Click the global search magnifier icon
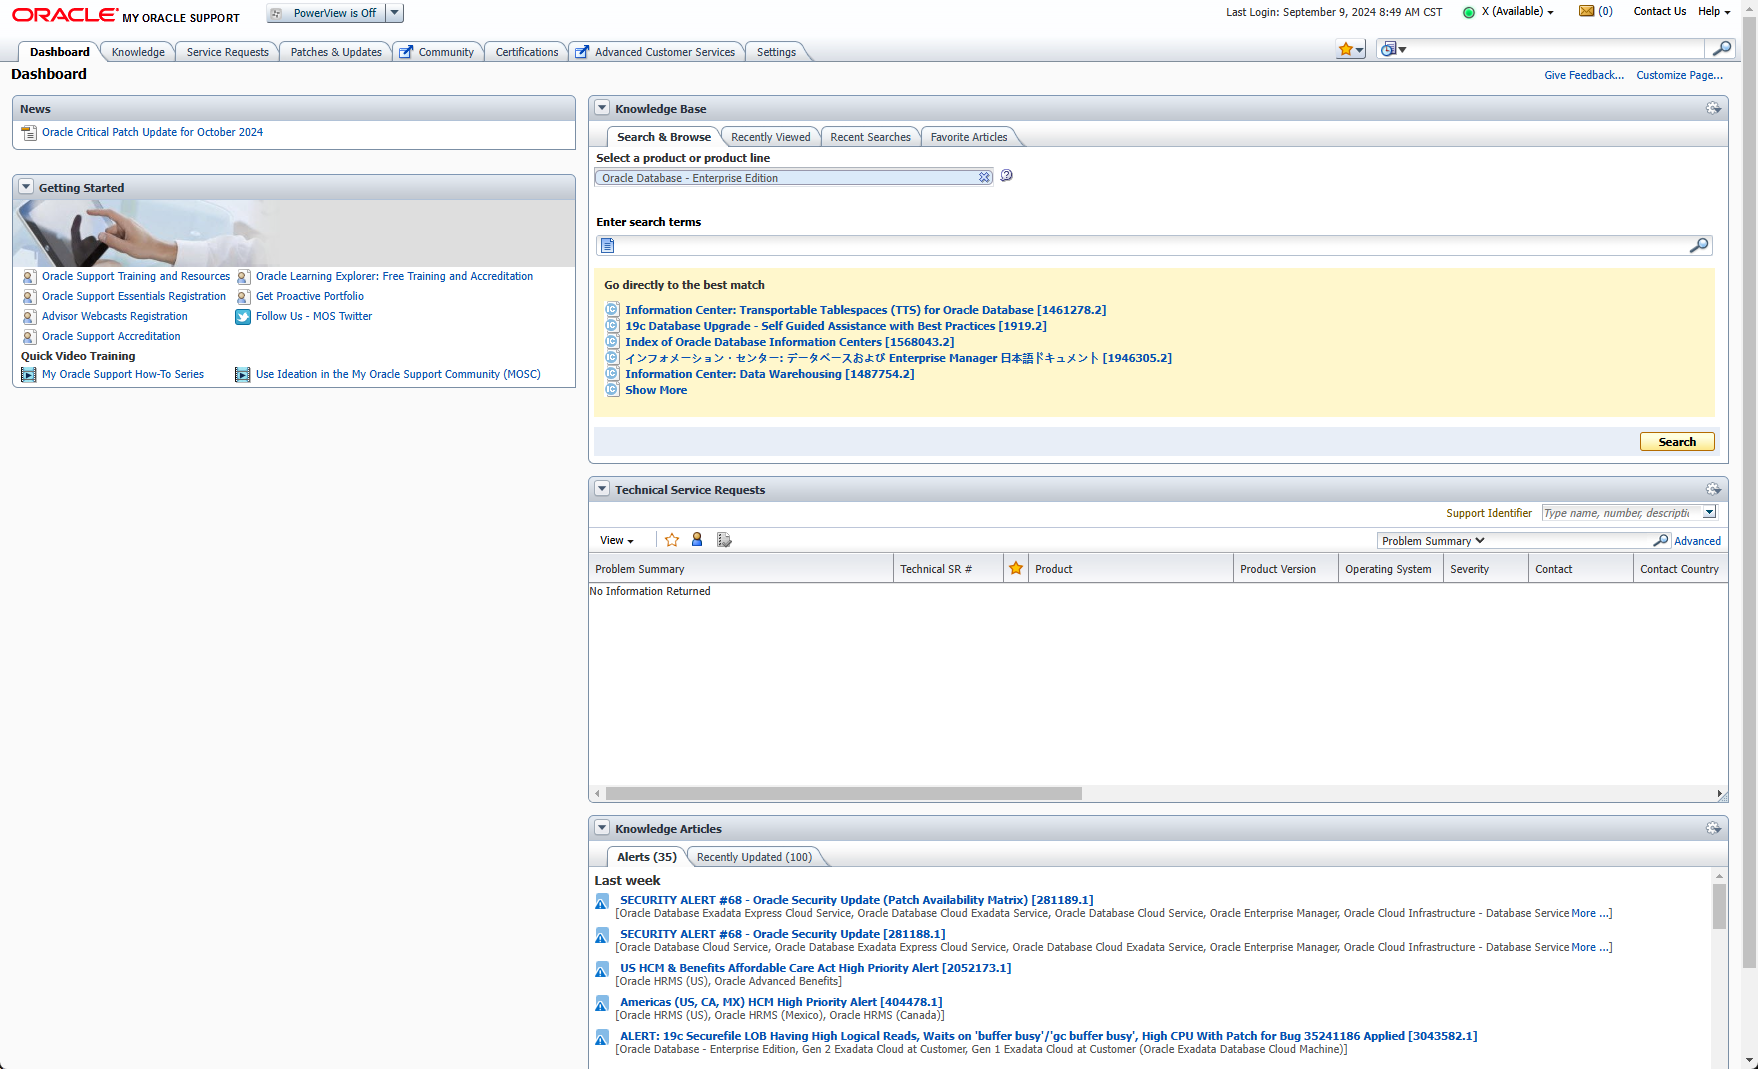This screenshot has height=1069, width=1758. point(1721,49)
